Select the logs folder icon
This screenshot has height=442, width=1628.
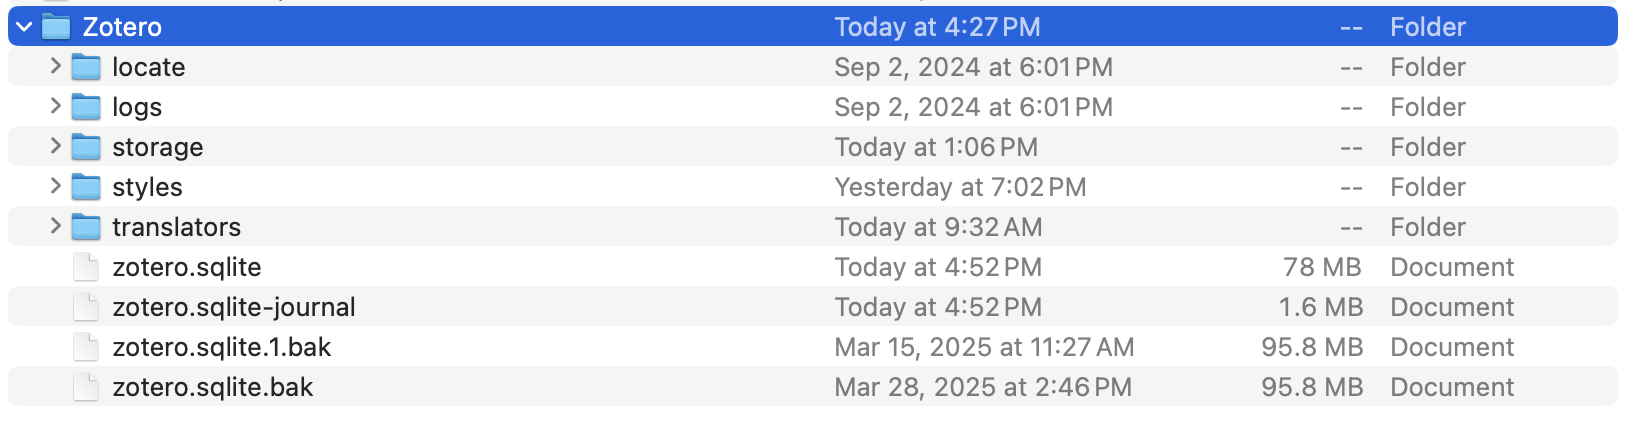coord(86,107)
